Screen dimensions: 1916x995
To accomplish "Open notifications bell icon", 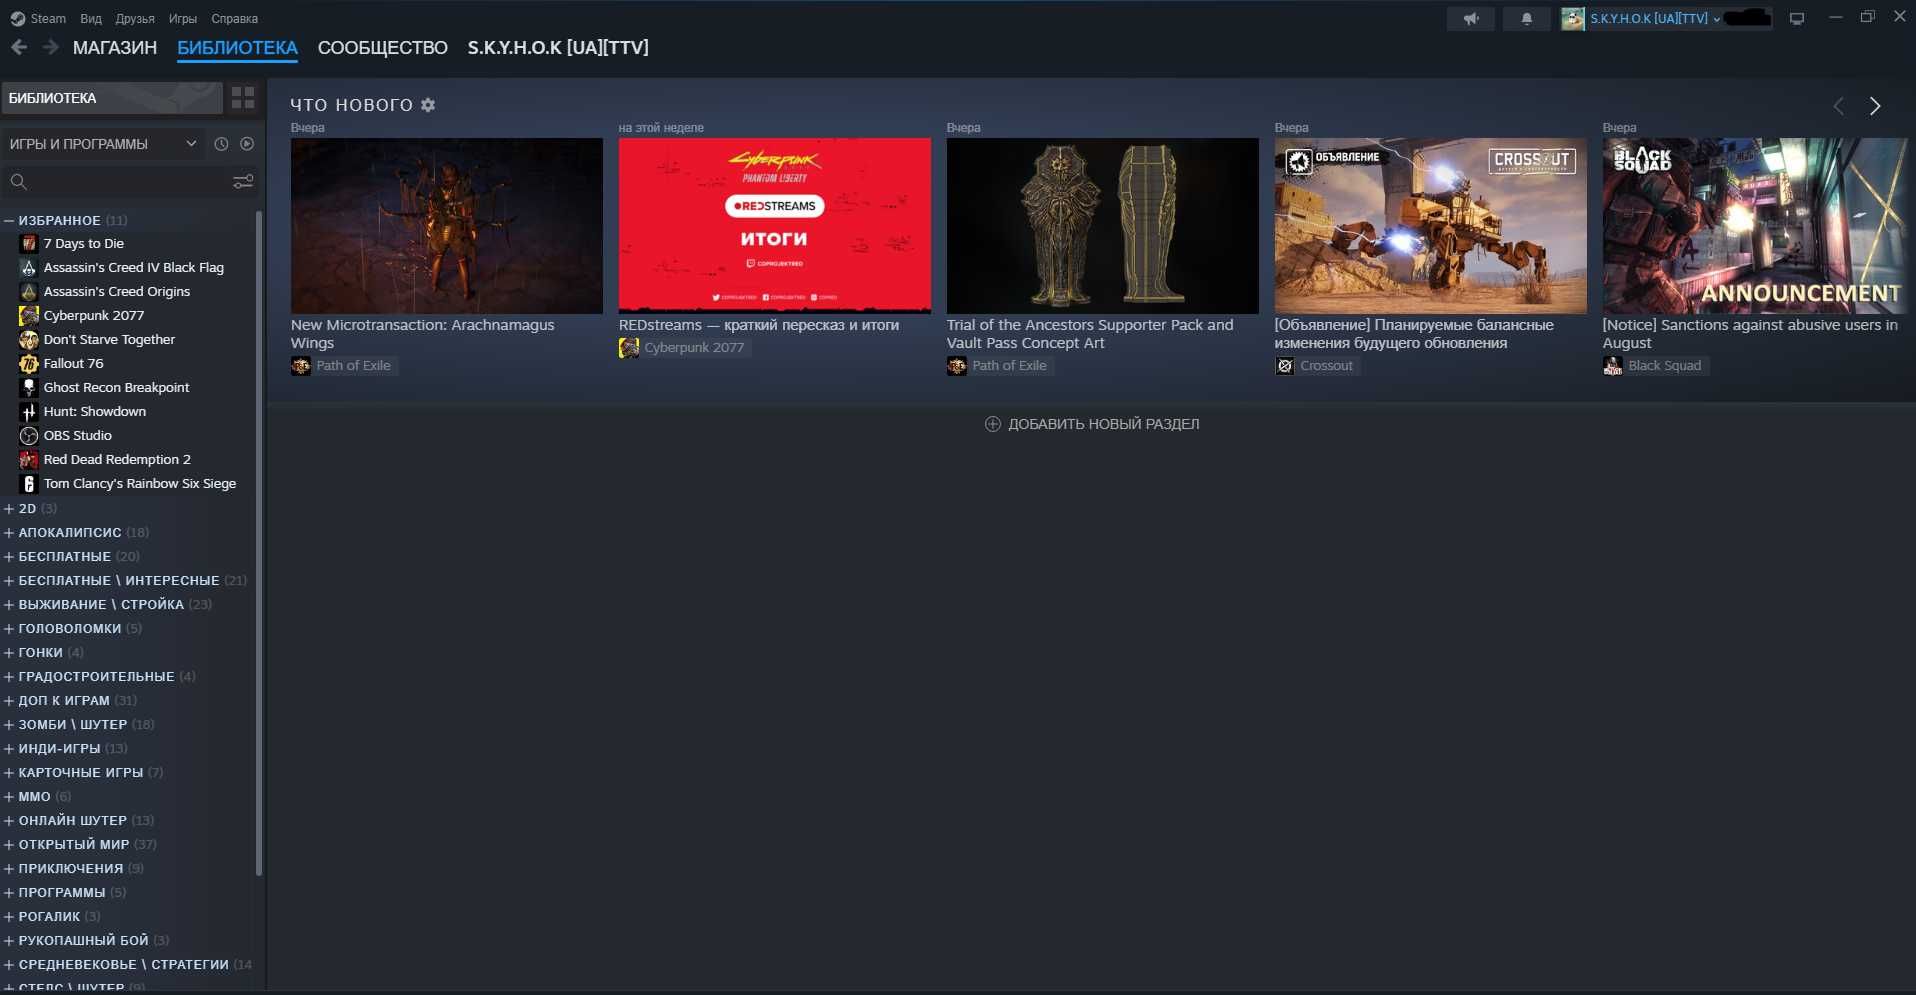I will pyautogui.click(x=1526, y=18).
